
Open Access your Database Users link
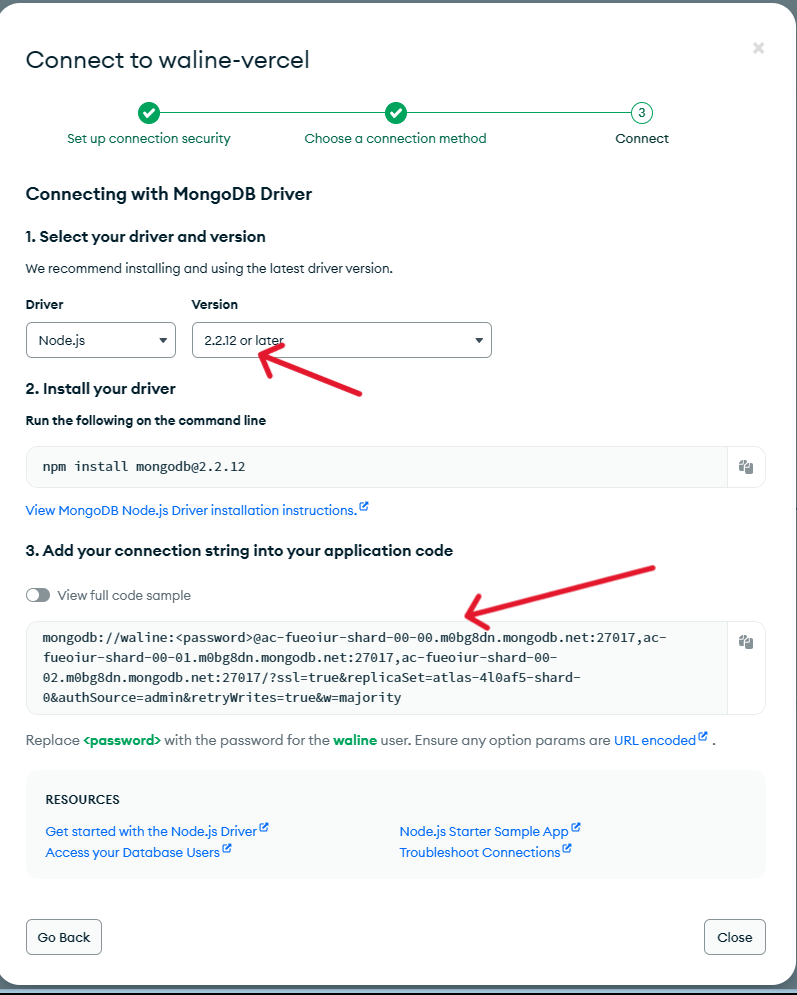132,853
